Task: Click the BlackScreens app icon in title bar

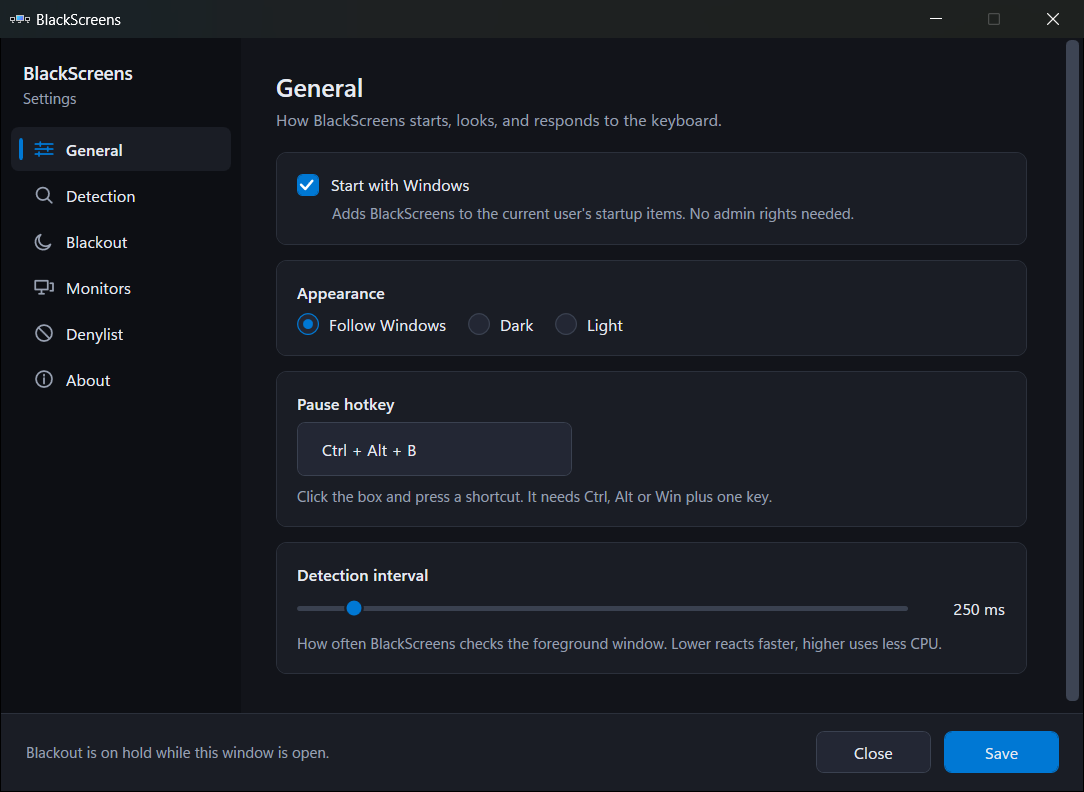Action: (19, 19)
